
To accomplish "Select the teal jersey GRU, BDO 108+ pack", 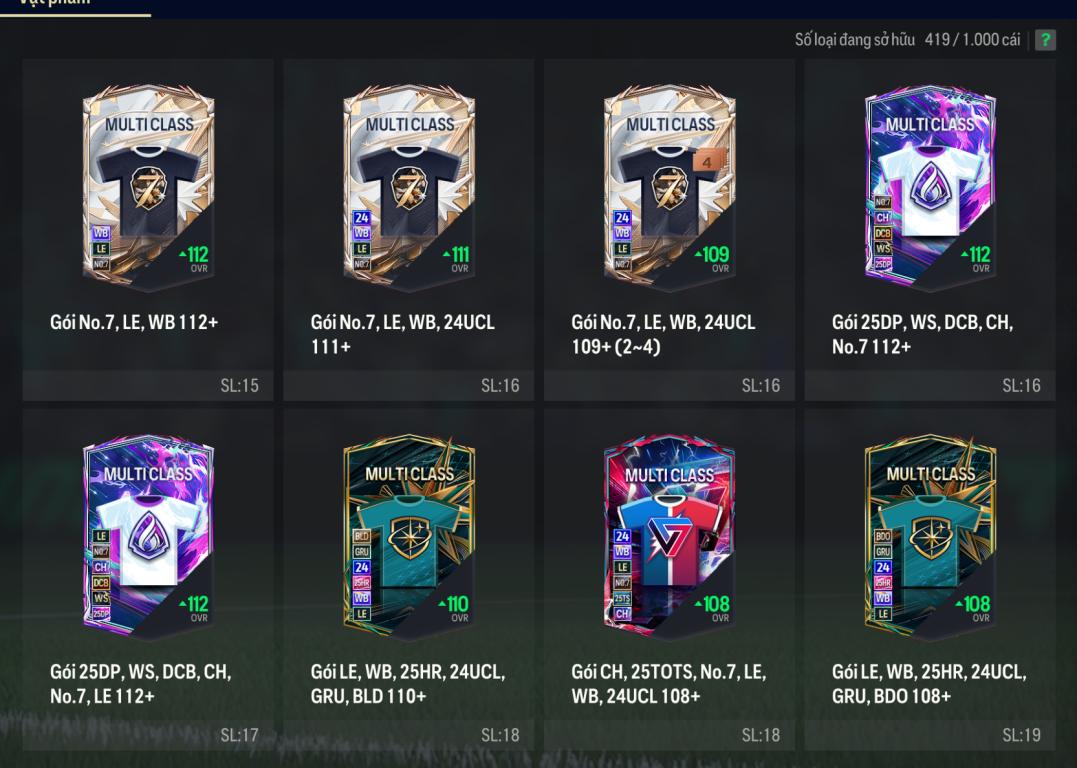I will (x=930, y=579).
